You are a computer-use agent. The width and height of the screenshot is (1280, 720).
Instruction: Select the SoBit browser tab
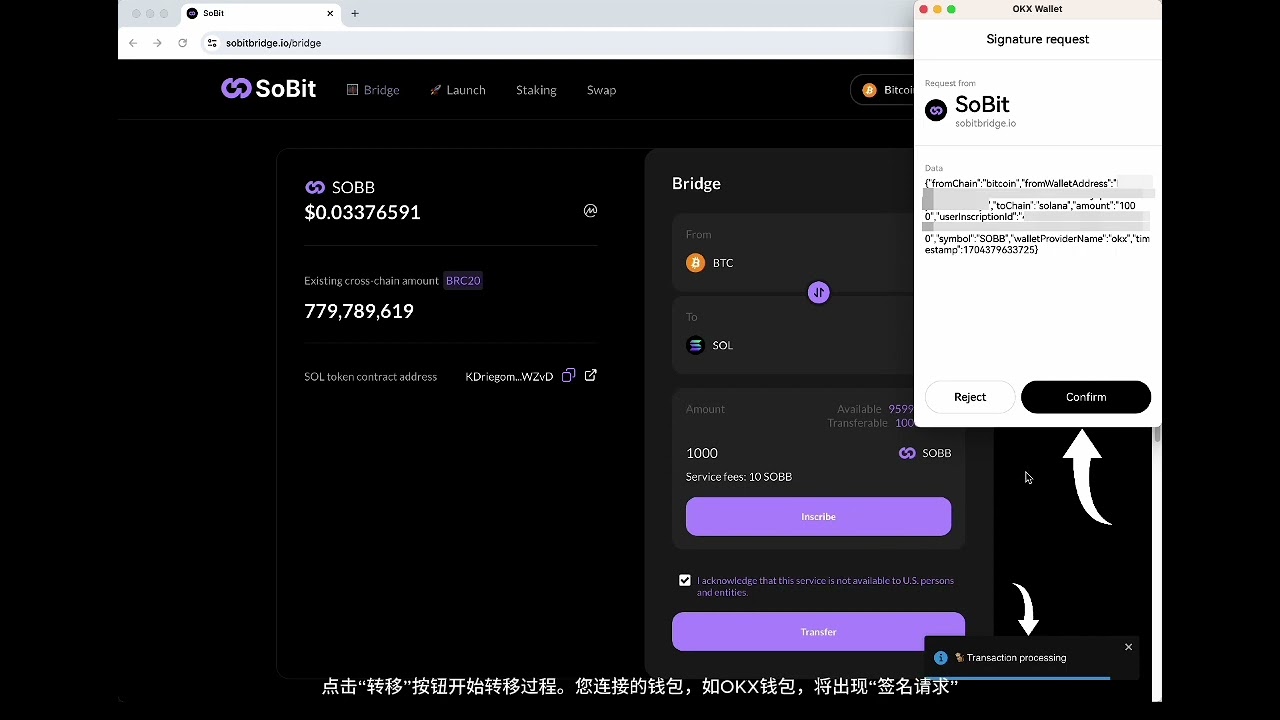click(x=260, y=13)
